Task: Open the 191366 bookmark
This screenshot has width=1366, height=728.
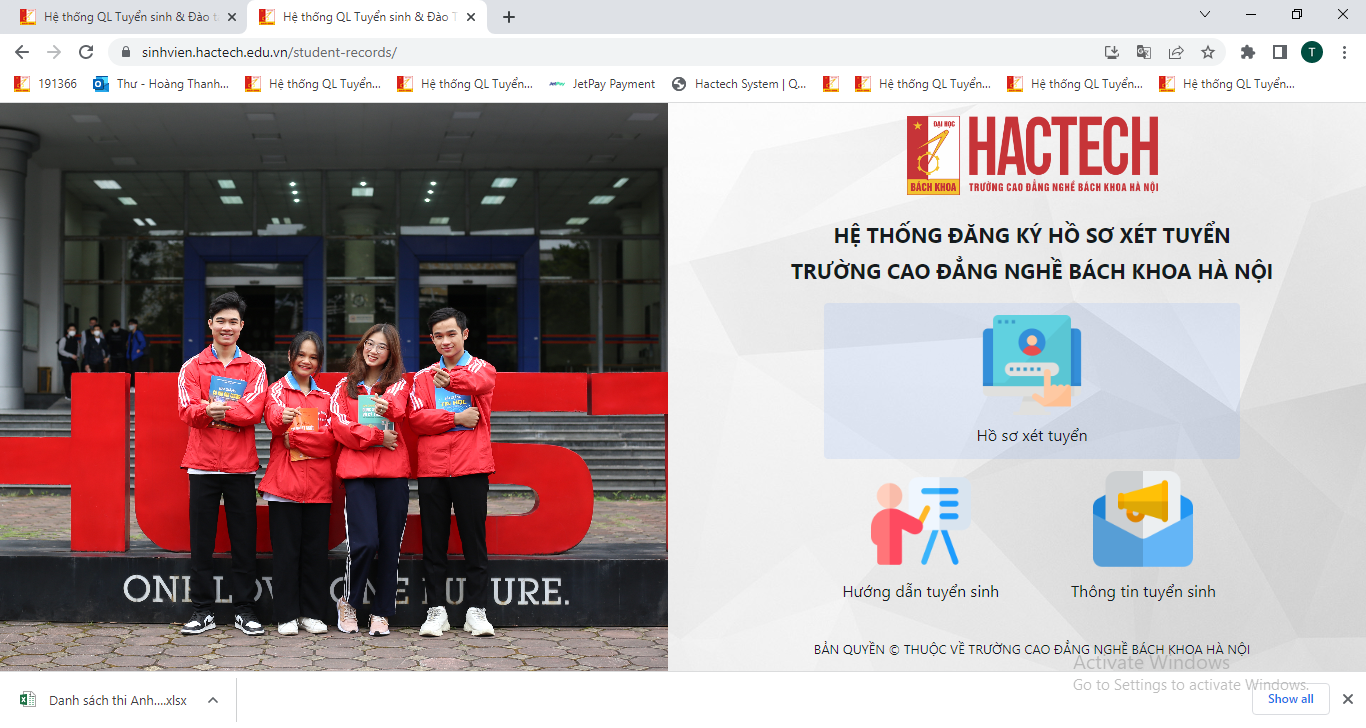Action: (46, 84)
